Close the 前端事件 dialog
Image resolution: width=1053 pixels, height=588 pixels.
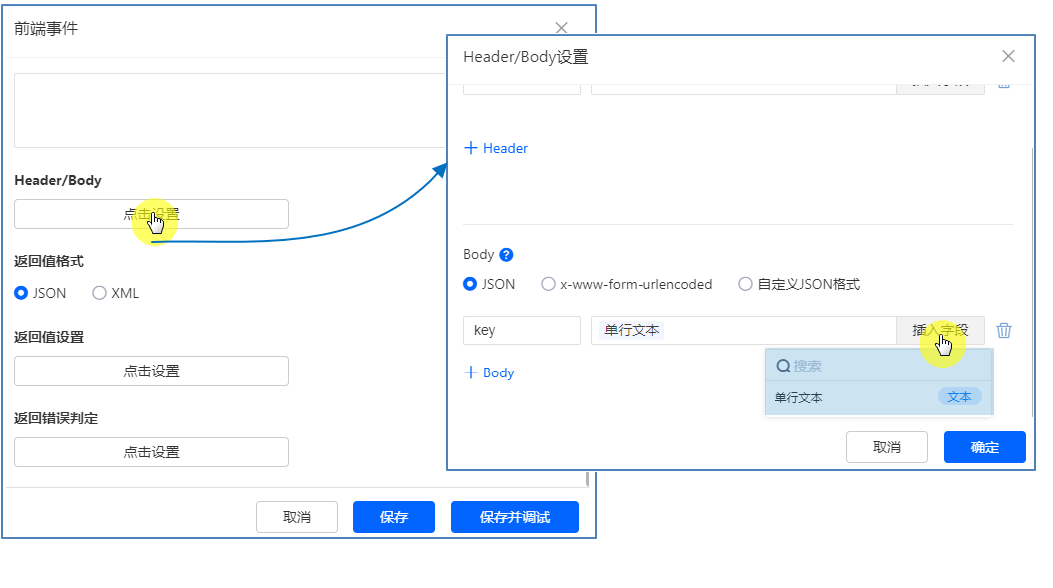(x=561, y=29)
